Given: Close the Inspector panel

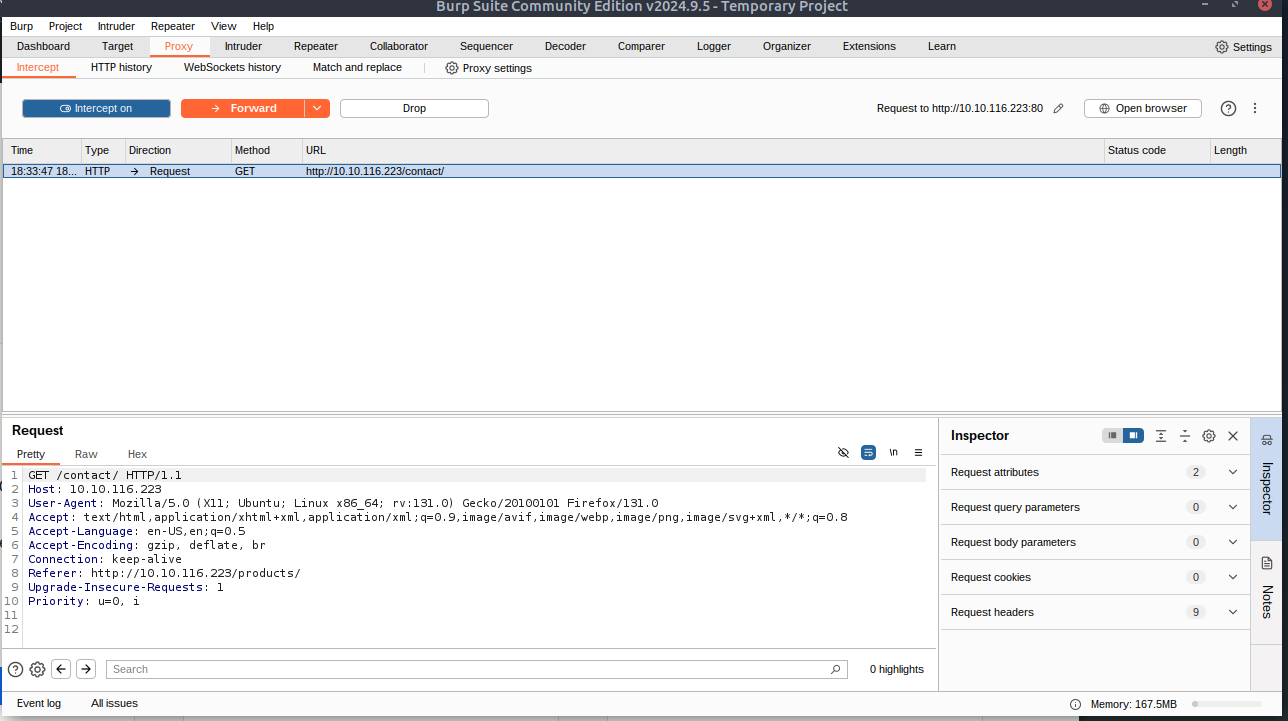Looking at the screenshot, I should [1233, 436].
